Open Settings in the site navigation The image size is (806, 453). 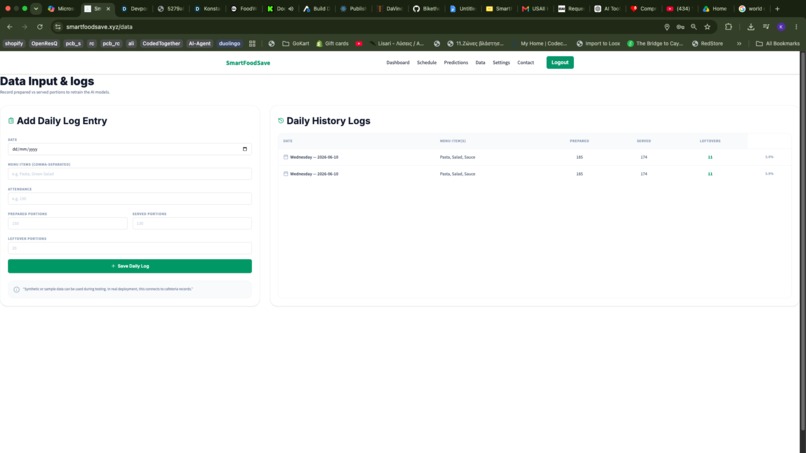click(501, 63)
